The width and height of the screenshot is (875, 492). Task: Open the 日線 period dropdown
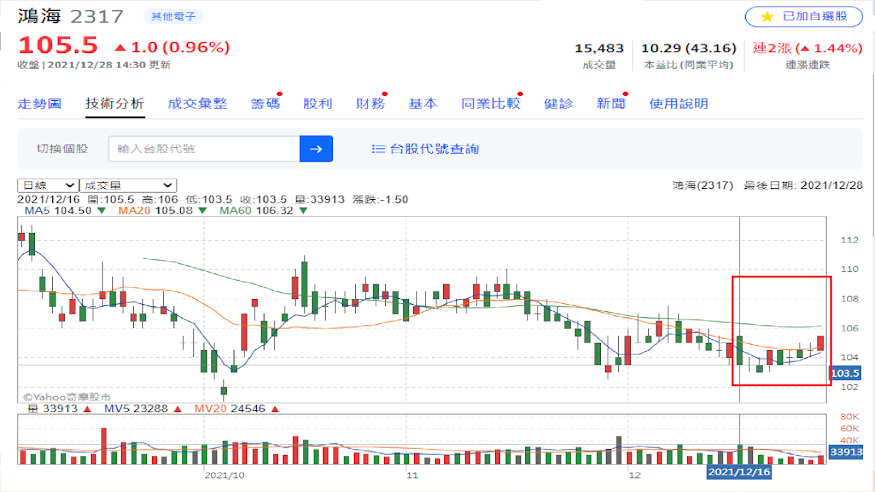coord(48,185)
